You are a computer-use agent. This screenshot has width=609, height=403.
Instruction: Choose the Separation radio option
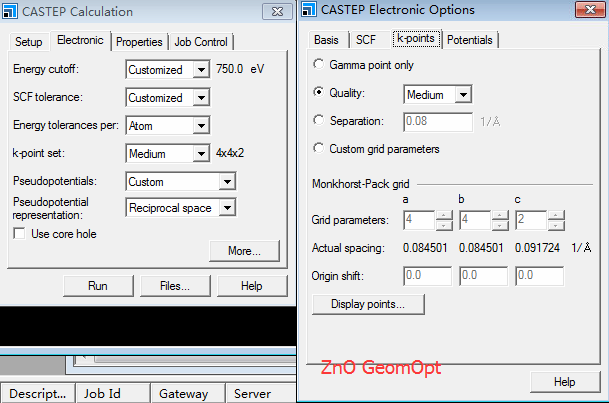tap(318, 120)
